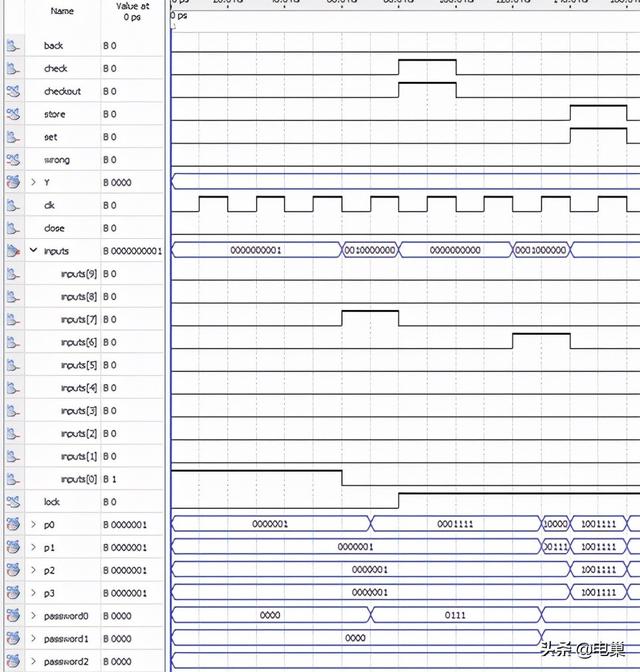Click the pin icon beside inputs[0]
Viewport: 640px width, 672px height.
point(13,479)
